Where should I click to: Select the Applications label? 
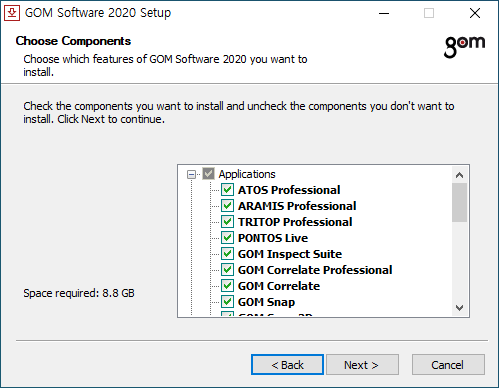click(x=247, y=174)
